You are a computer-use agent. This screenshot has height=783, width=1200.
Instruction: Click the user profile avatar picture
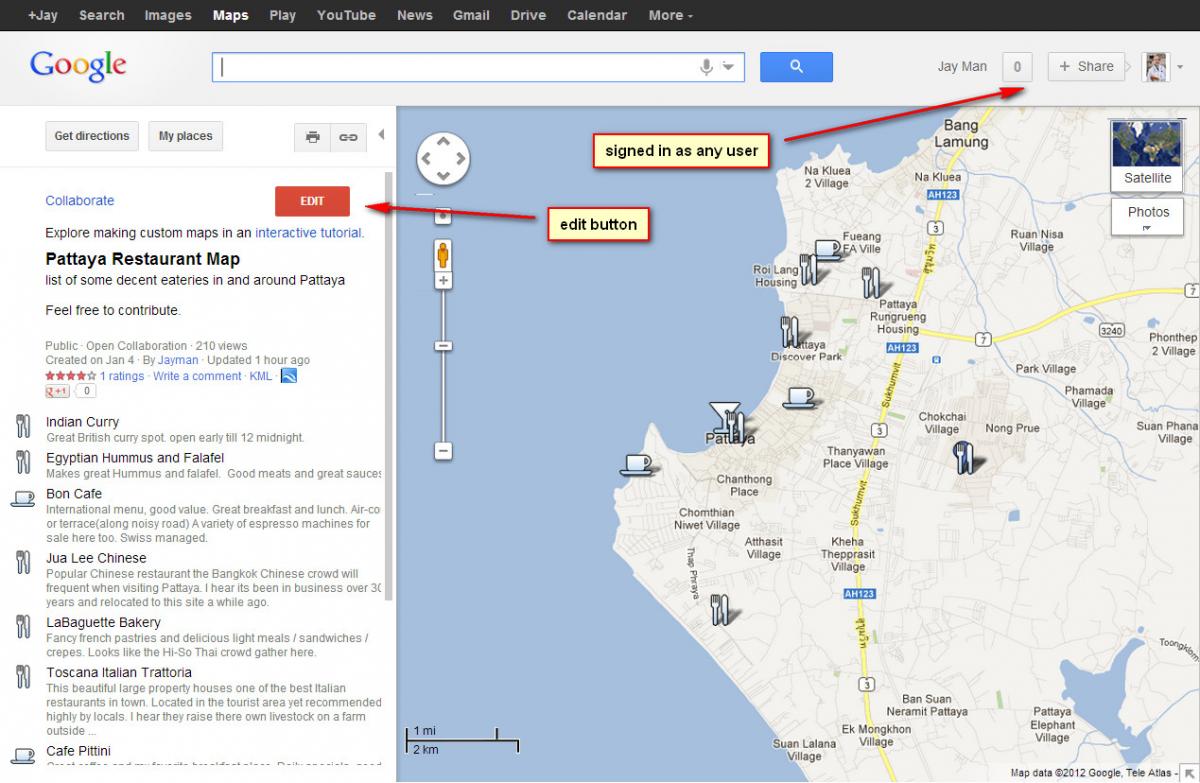1155,67
